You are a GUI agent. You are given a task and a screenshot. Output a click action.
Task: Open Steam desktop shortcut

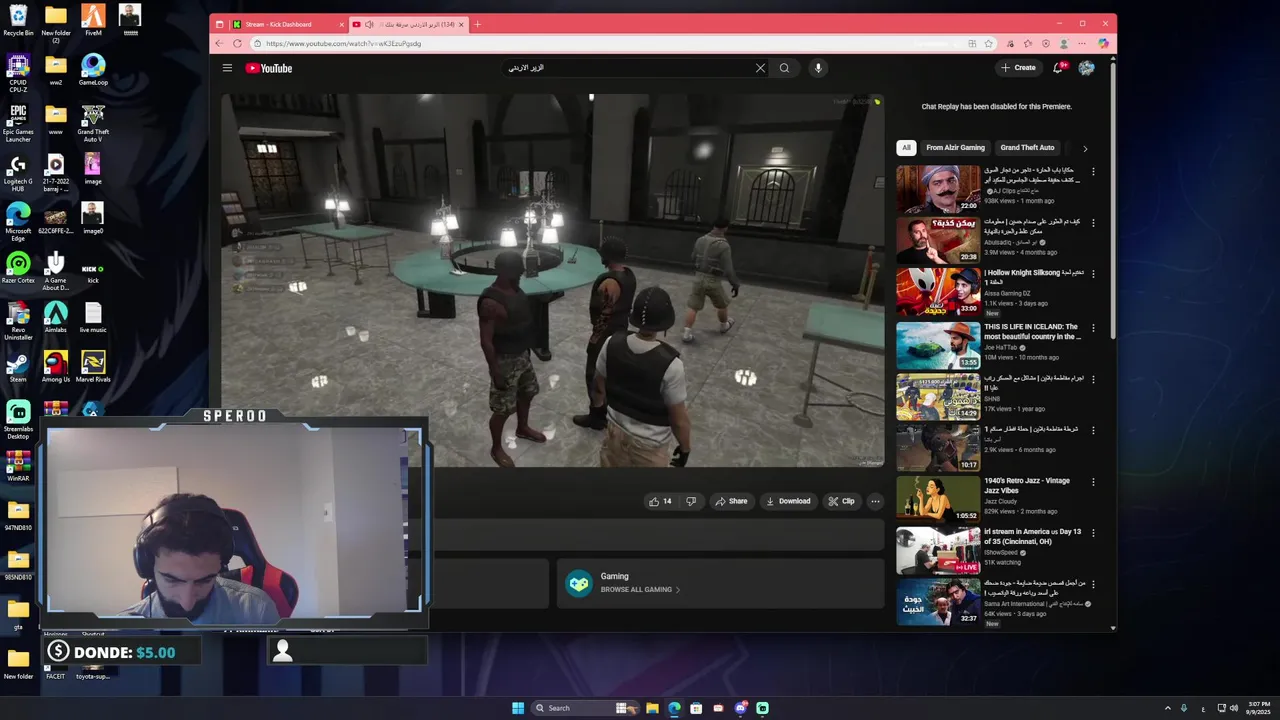tap(18, 366)
